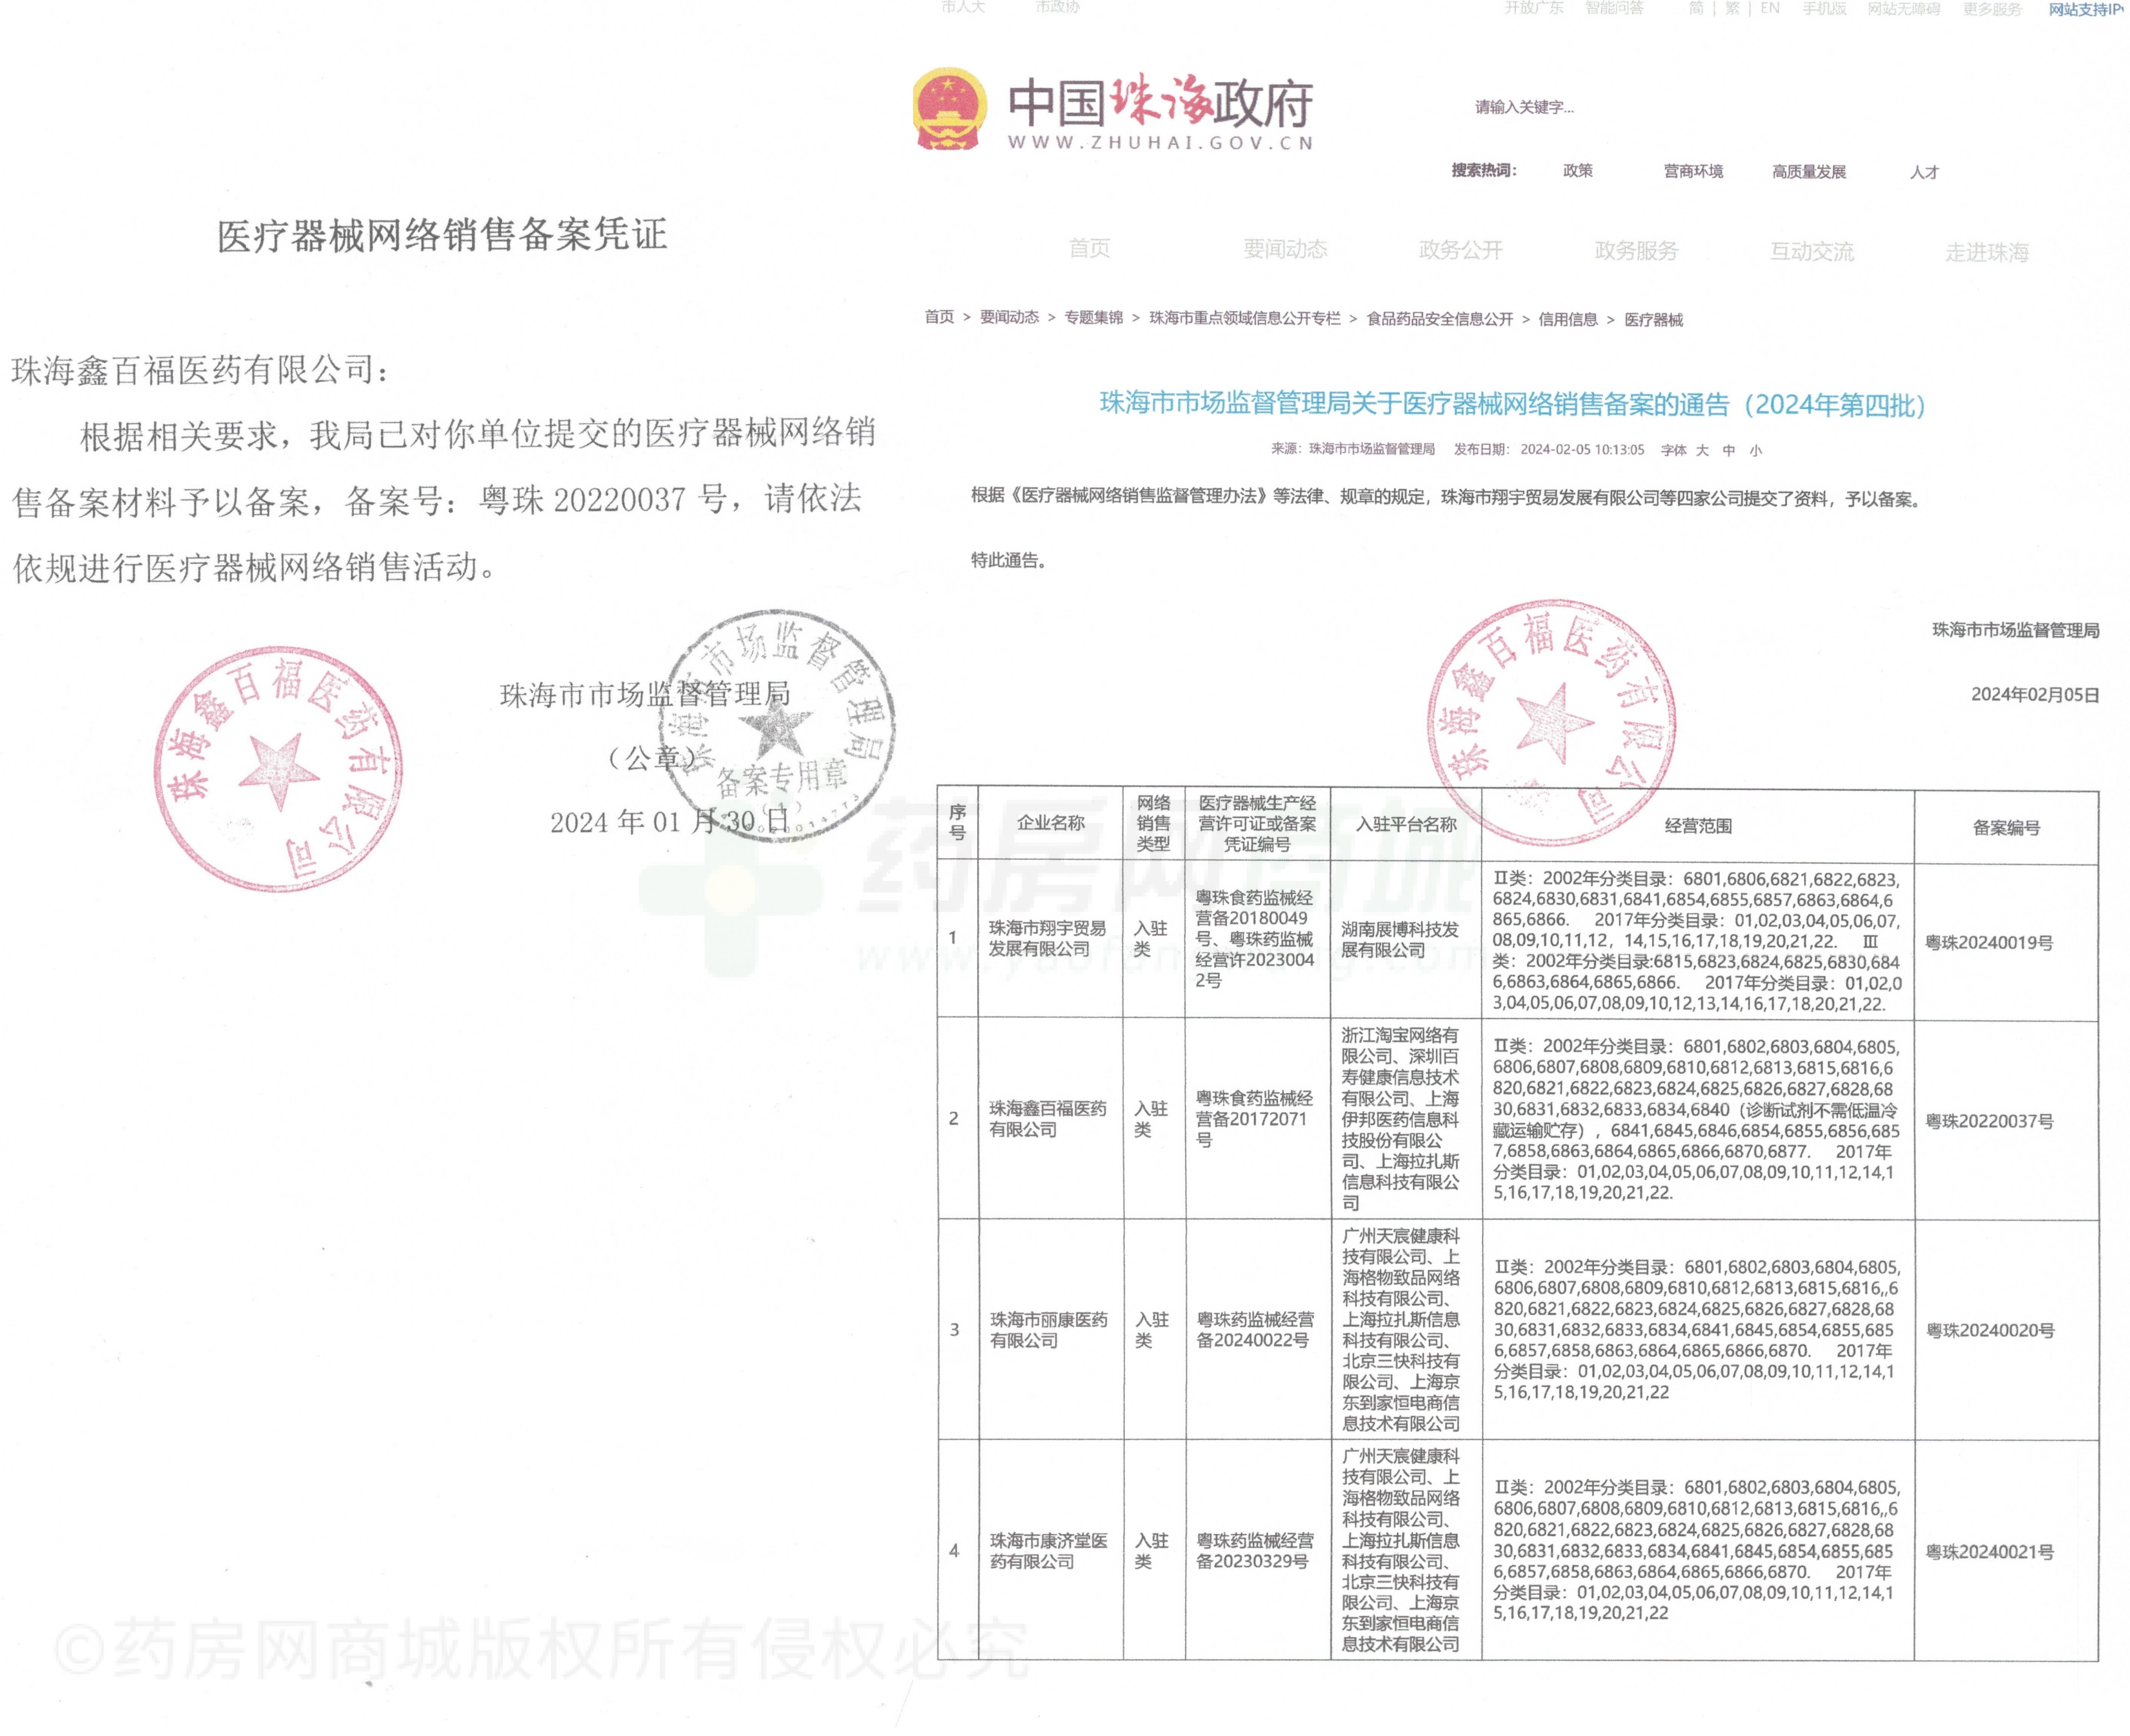Click the certificate heading 医疗器械网络销售备案凭证

pyautogui.click(x=442, y=235)
